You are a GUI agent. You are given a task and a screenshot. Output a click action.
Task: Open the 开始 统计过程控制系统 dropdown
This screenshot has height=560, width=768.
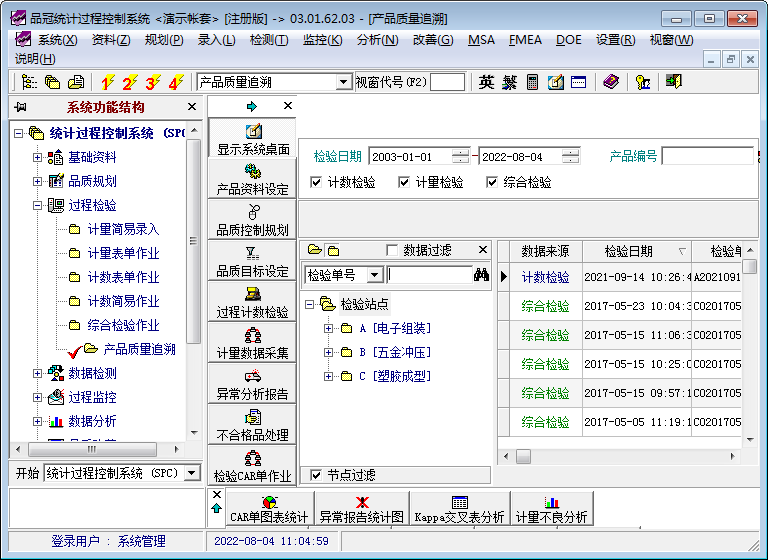coord(192,473)
